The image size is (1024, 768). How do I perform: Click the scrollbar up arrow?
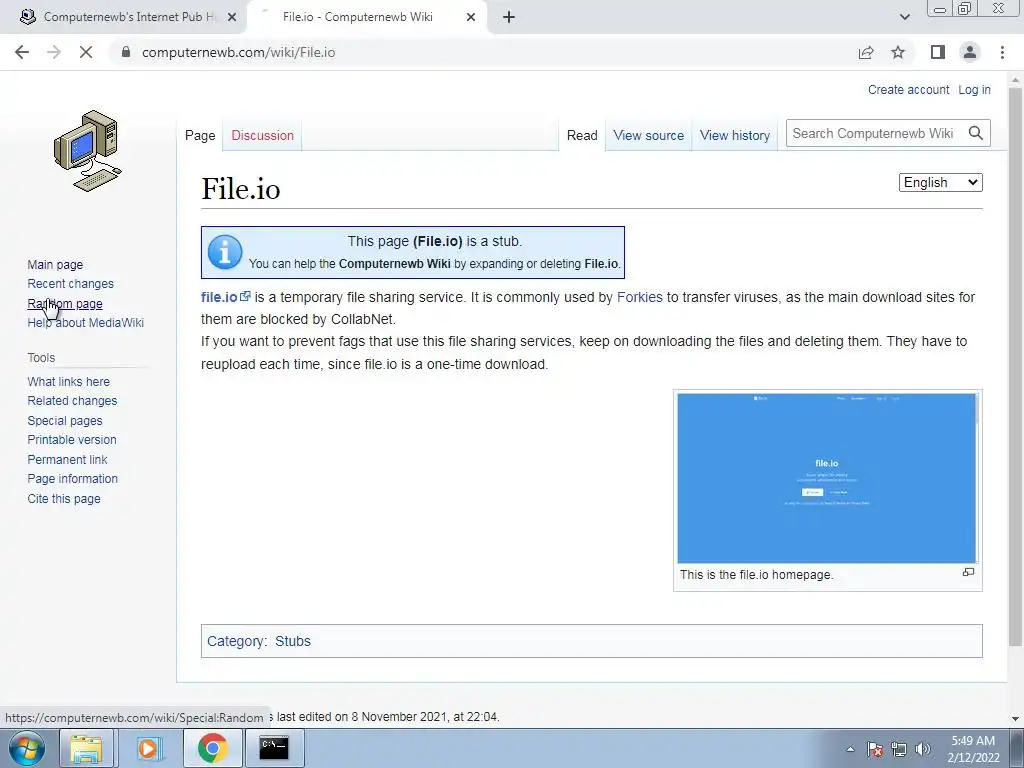pyautogui.click(x=1015, y=80)
